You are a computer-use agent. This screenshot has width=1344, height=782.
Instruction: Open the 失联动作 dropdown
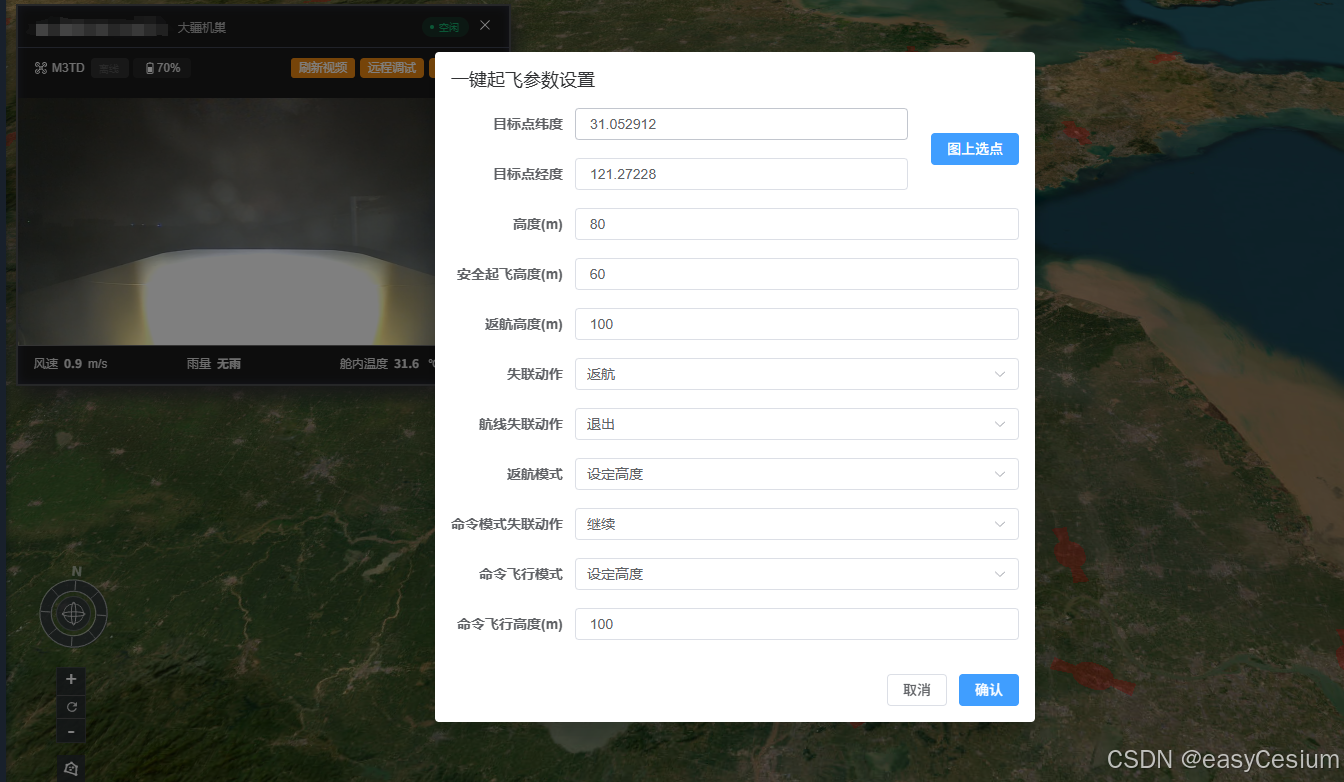797,374
